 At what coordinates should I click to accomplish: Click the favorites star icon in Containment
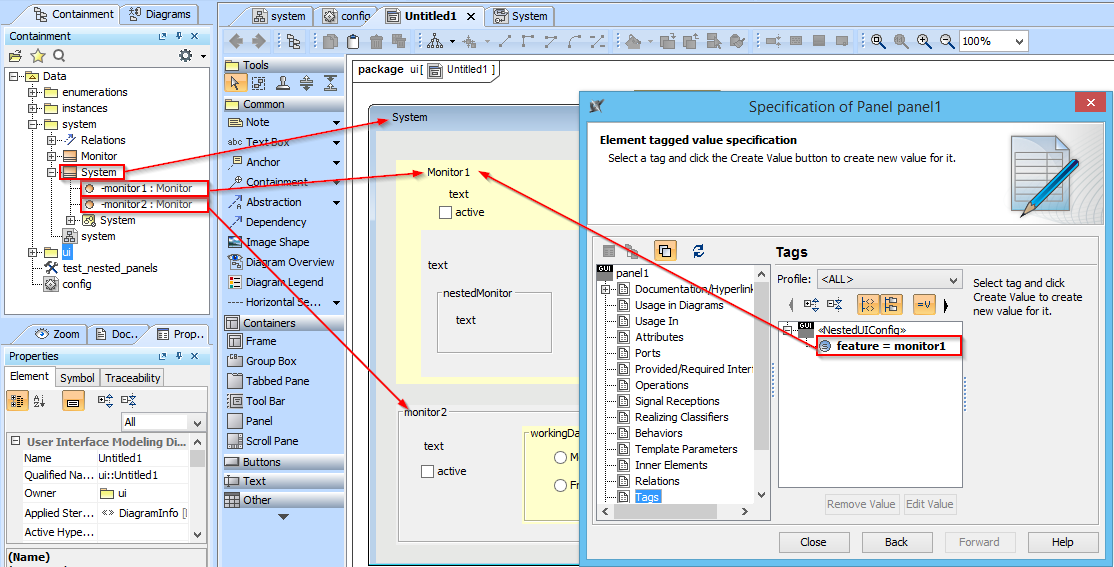(38, 56)
